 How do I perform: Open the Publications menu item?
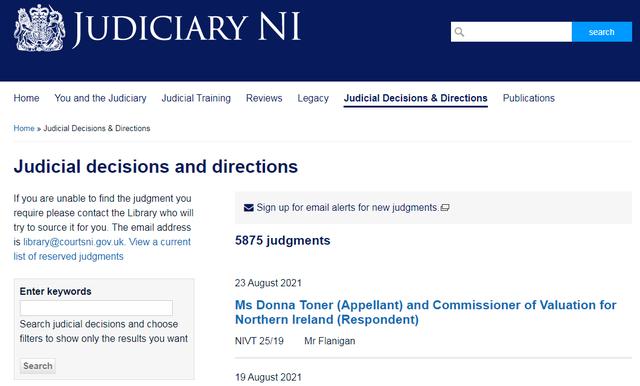click(529, 98)
